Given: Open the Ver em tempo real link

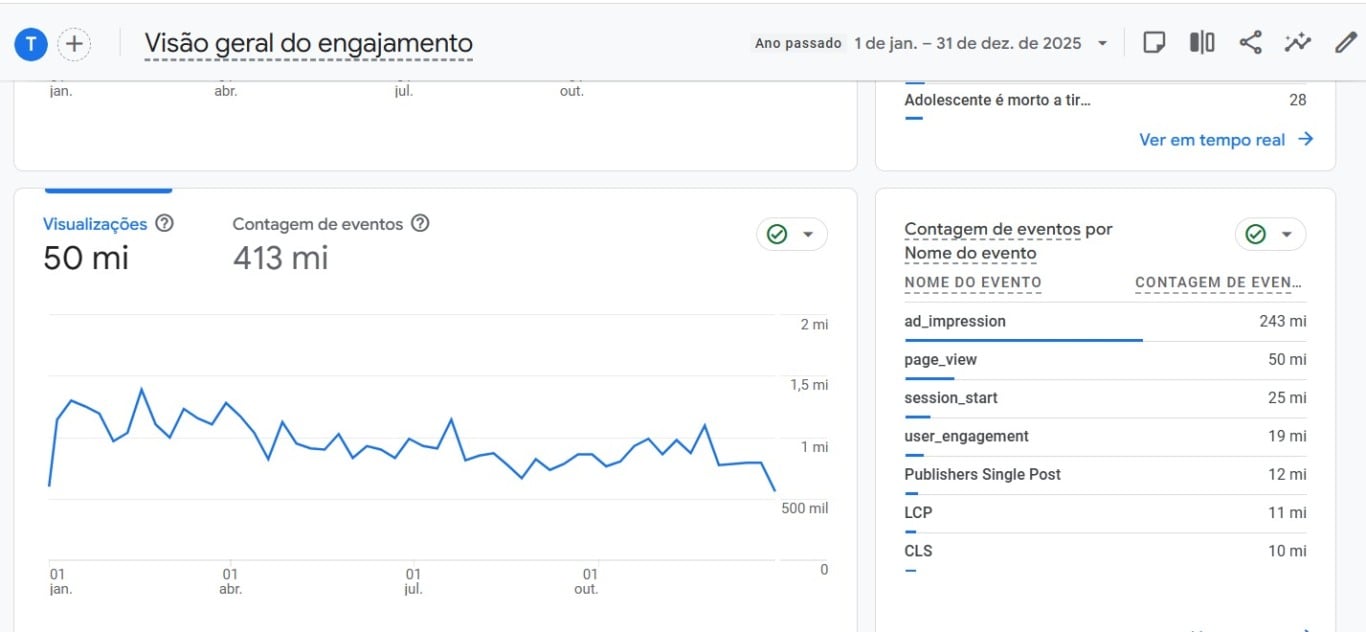Looking at the screenshot, I should click(x=1225, y=140).
